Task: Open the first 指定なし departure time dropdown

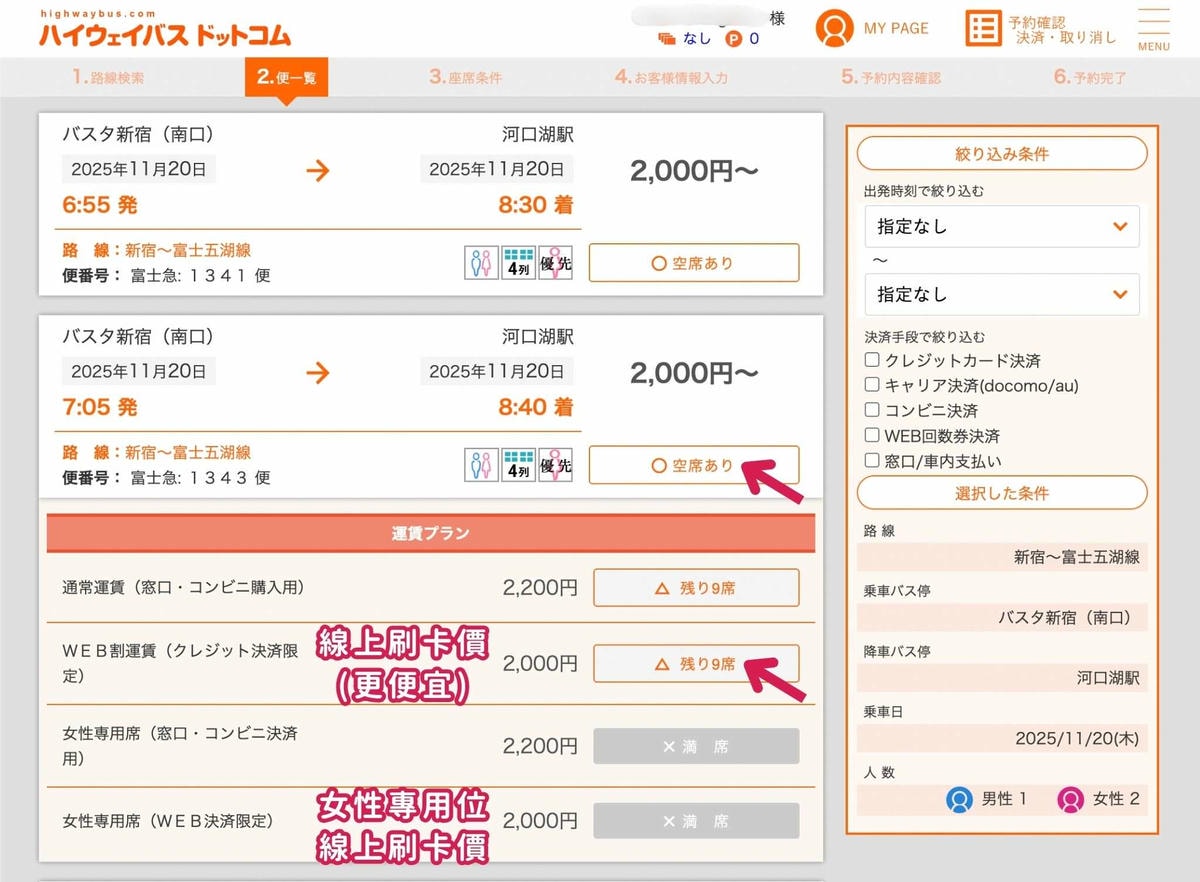Action: coord(1002,227)
